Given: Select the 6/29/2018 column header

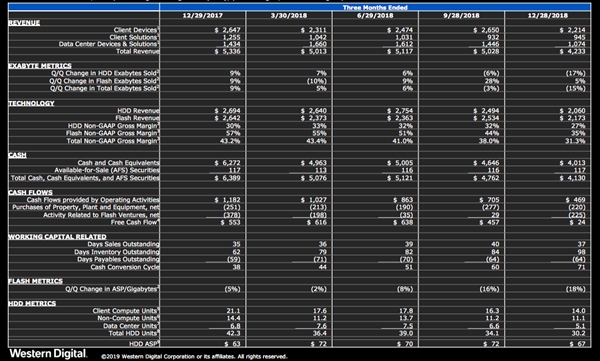Looking at the screenshot, I should pyautogui.click(x=375, y=16).
